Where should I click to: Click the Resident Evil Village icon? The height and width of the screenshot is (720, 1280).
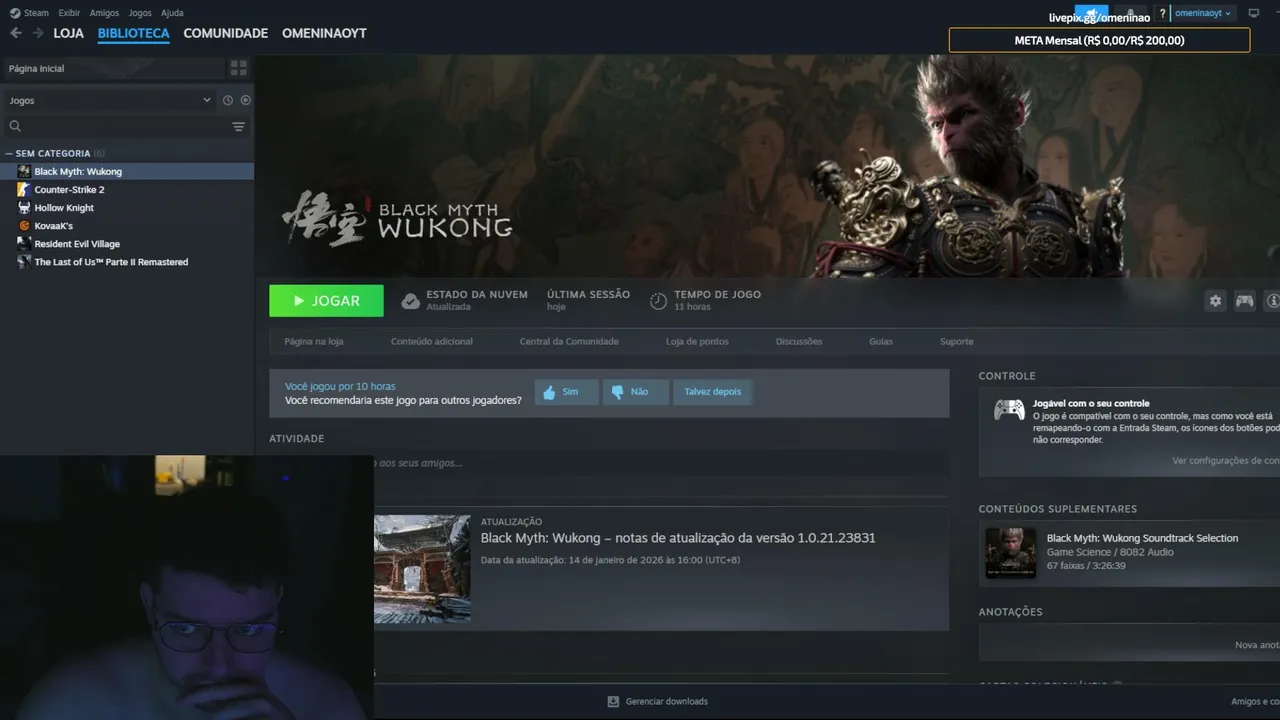[24, 243]
